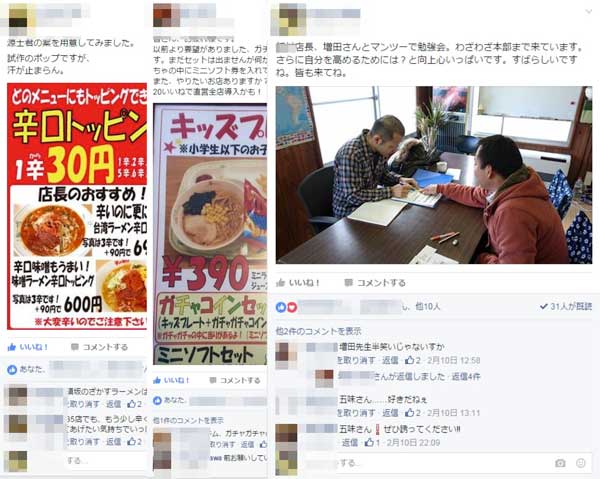Open the emoji picker smiley icon
Viewport: 600px width, 479px height.
(x=580, y=463)
